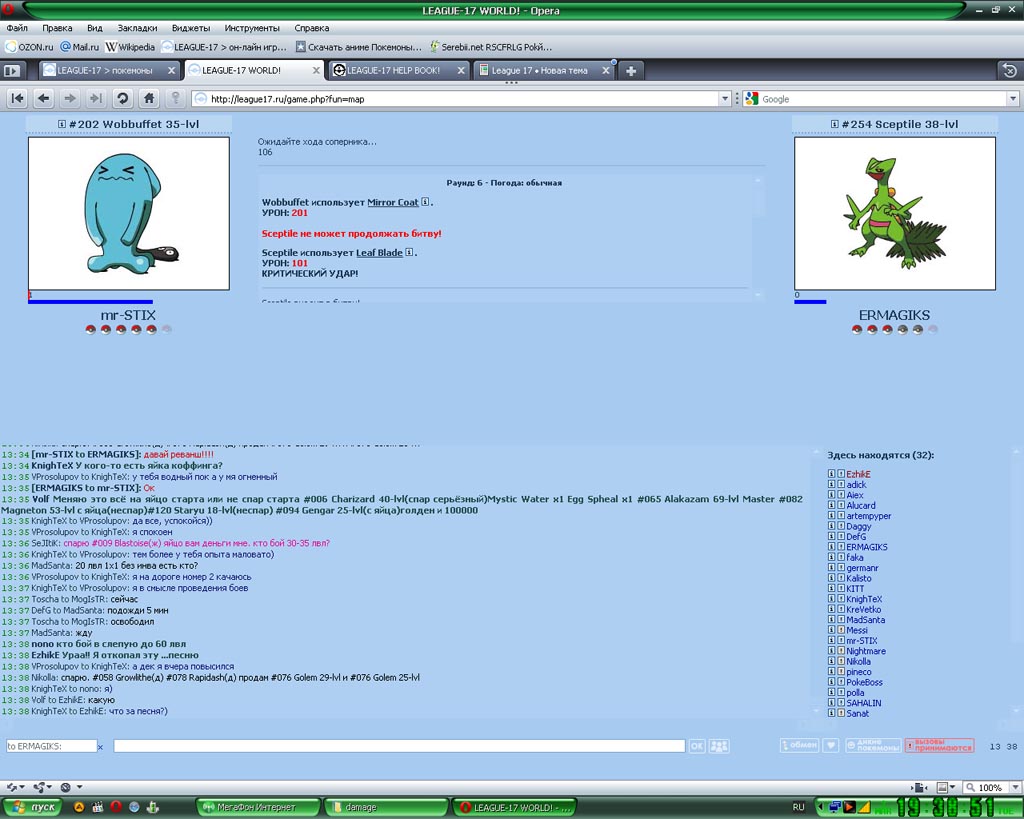Click info icon beside Mirror Coat
This screenshot has height=819, width=1024.
click(x=425, y=202)
